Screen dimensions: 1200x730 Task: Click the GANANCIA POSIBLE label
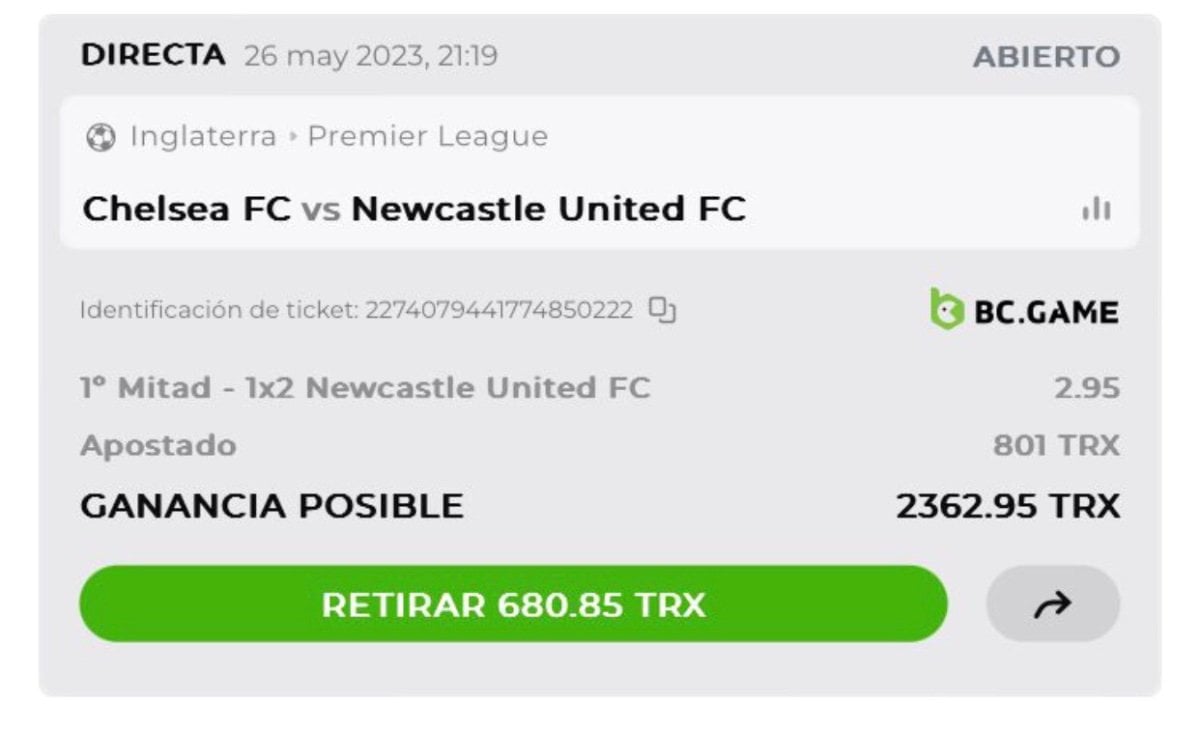(x=271, y=506)
